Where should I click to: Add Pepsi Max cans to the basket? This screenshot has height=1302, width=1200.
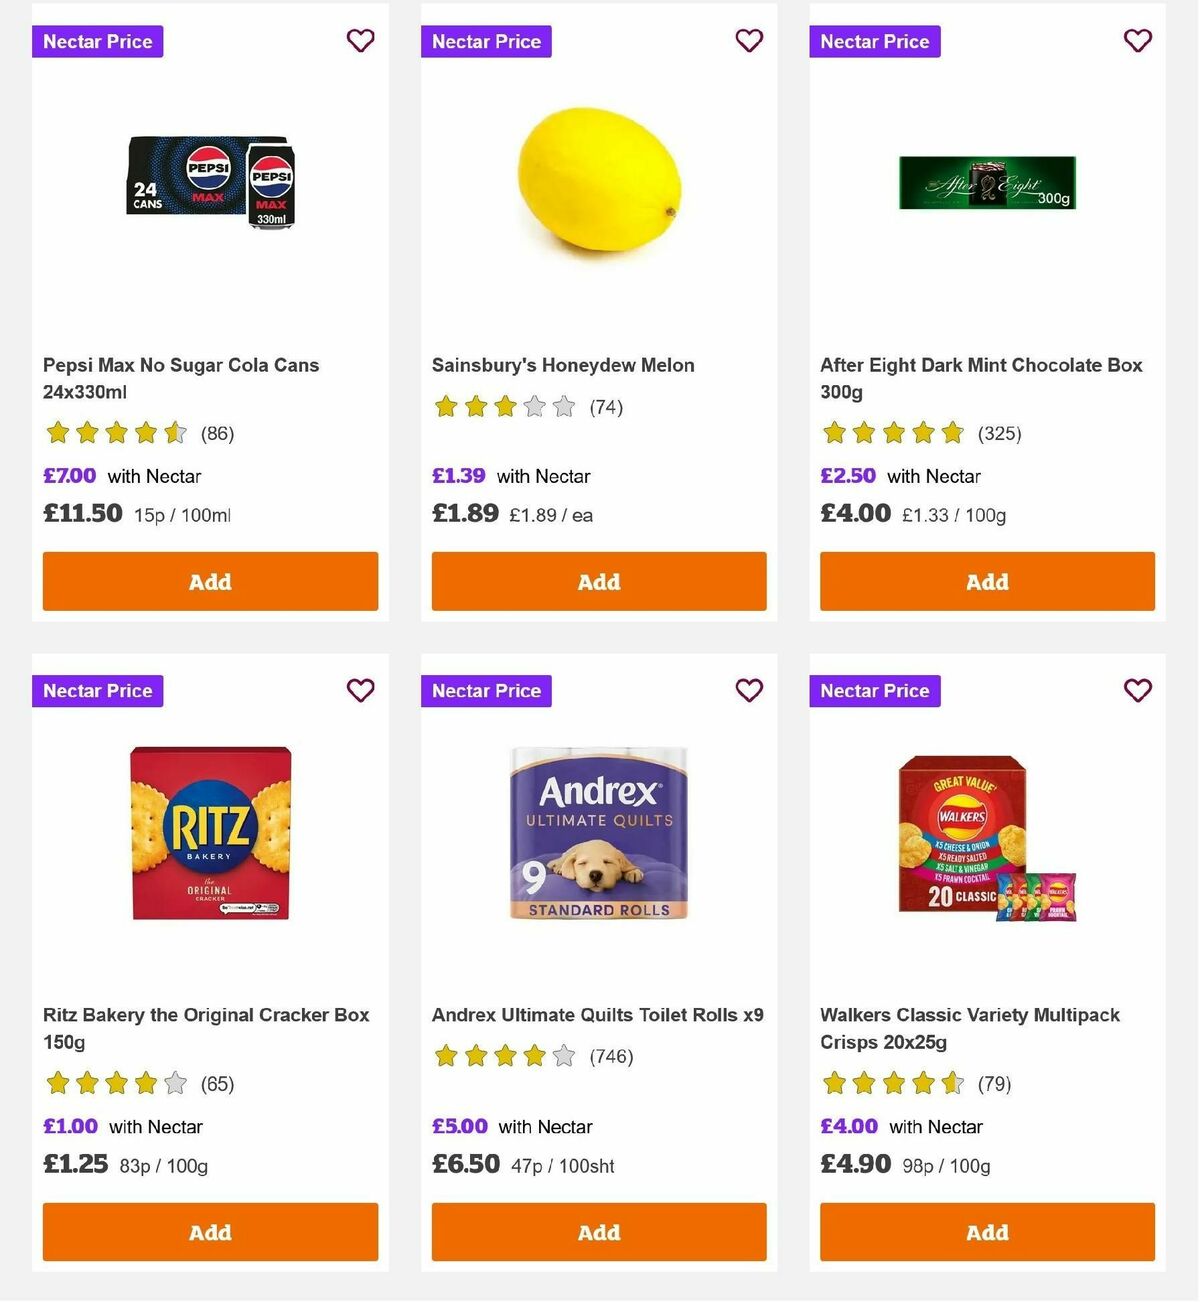pos(210,581)
